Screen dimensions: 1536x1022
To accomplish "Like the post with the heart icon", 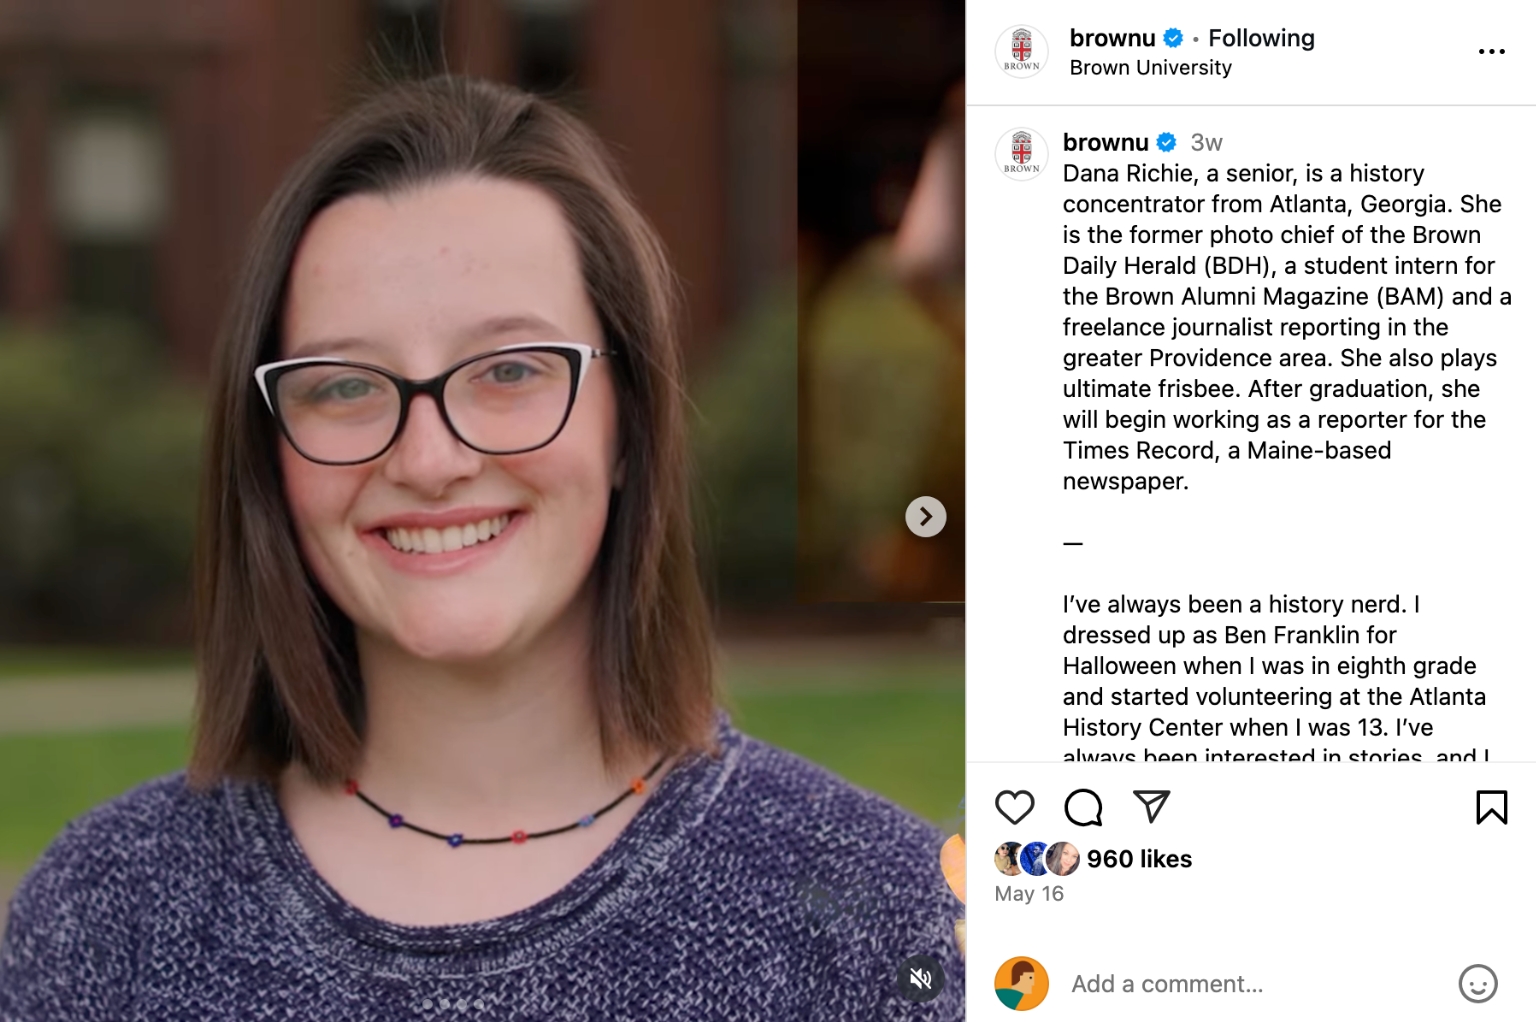I will [1014, 807].
